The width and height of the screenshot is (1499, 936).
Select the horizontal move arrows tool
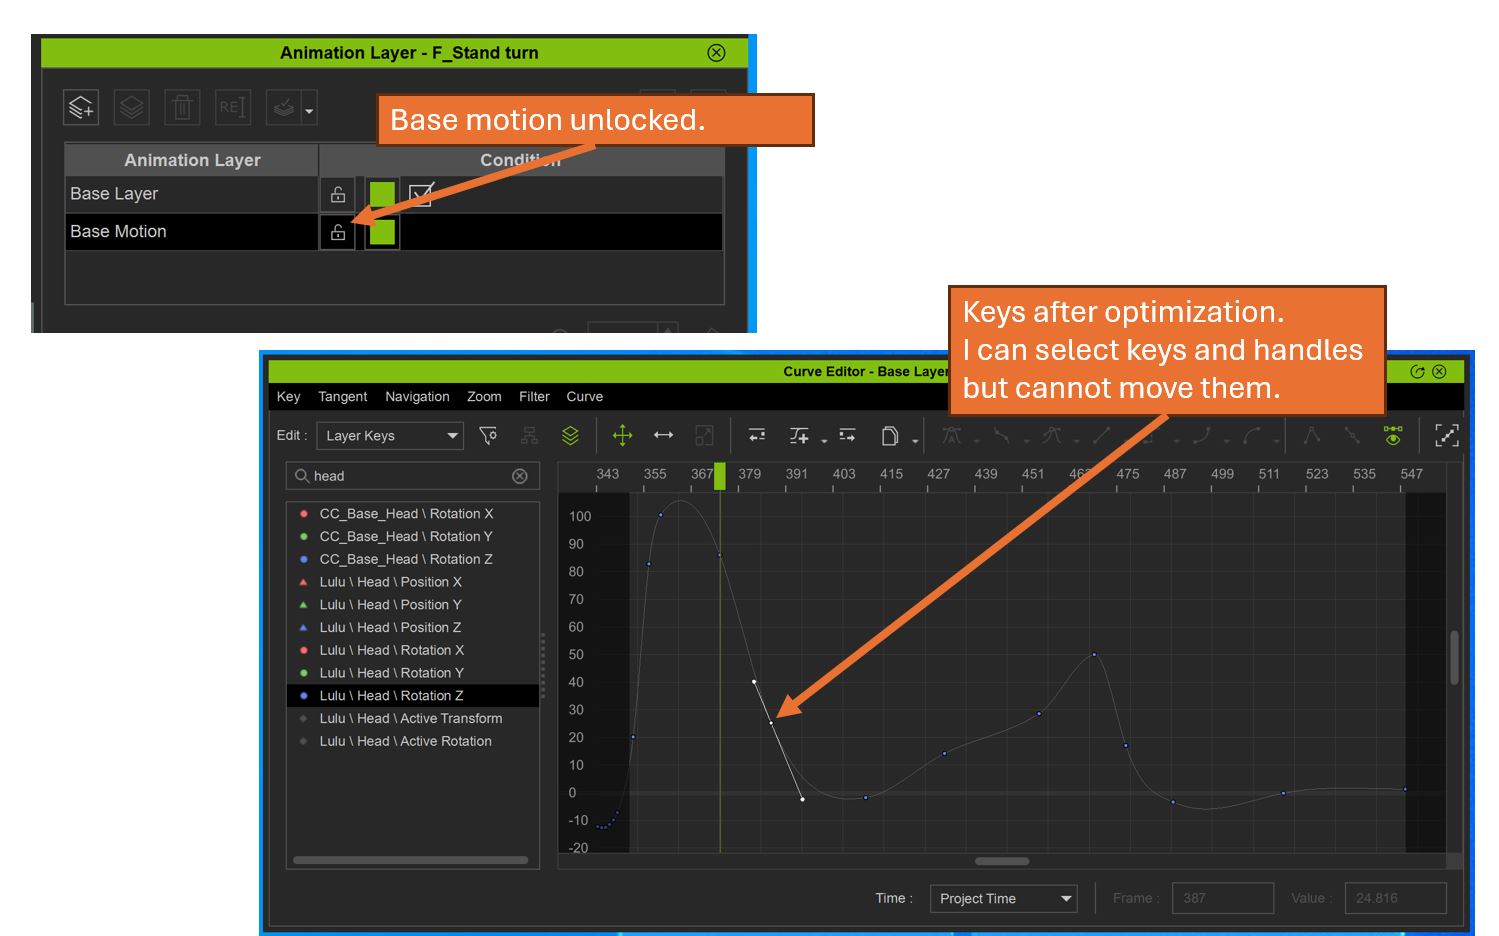point(663,435)
